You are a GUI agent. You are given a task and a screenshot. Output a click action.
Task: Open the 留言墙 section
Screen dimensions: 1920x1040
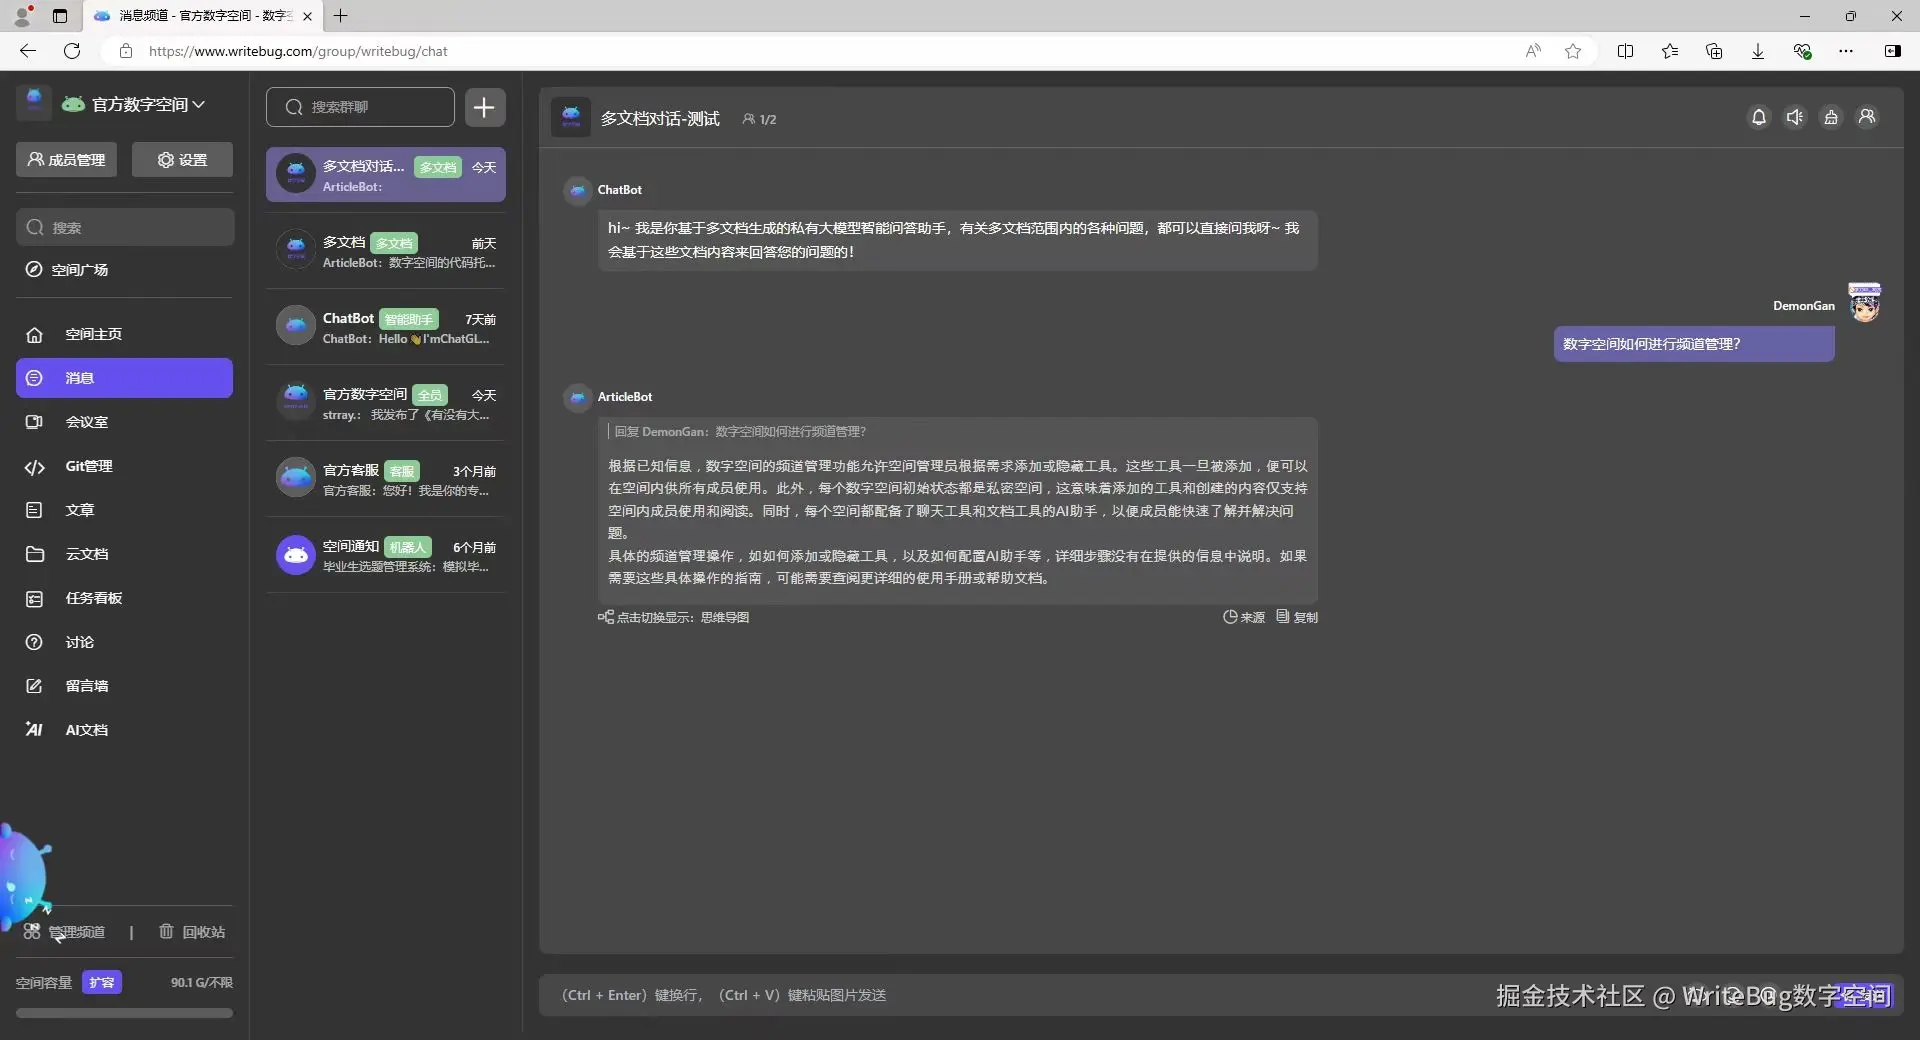point(88,686)
